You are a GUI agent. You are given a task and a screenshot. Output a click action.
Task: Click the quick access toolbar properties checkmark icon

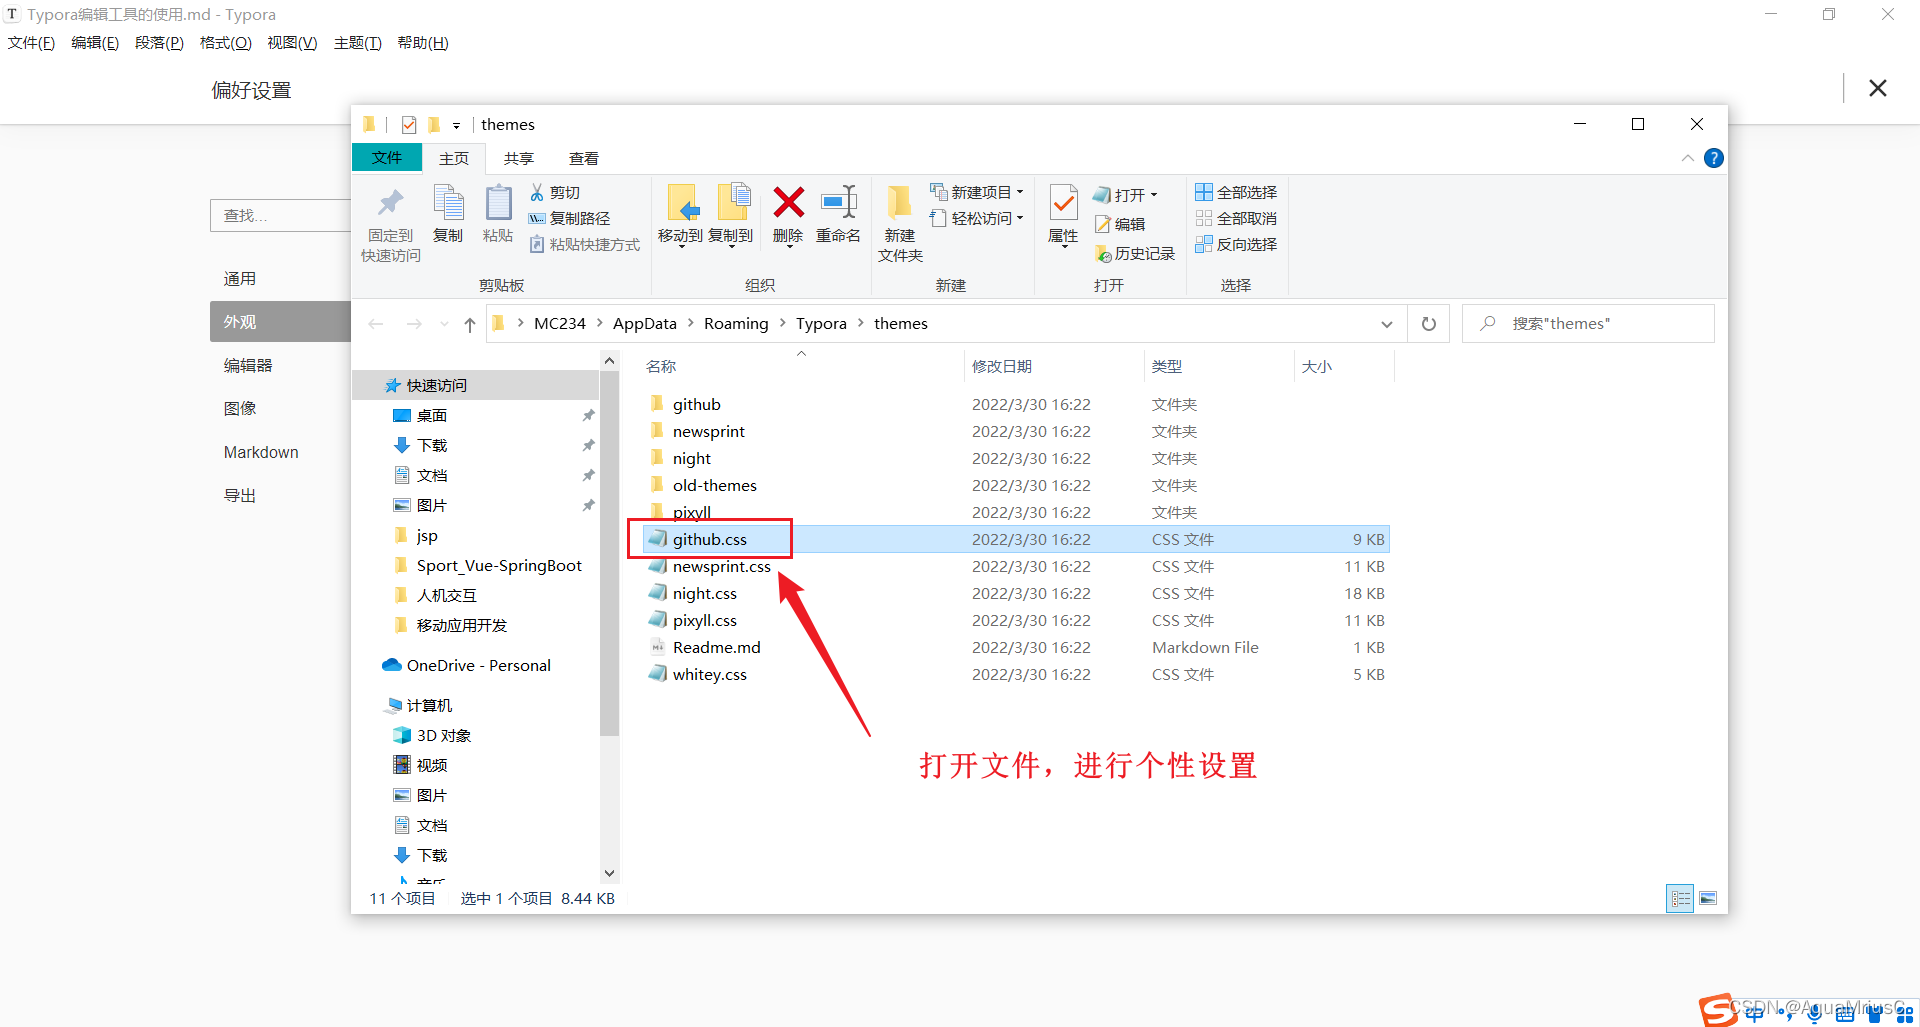click(409, 125)
